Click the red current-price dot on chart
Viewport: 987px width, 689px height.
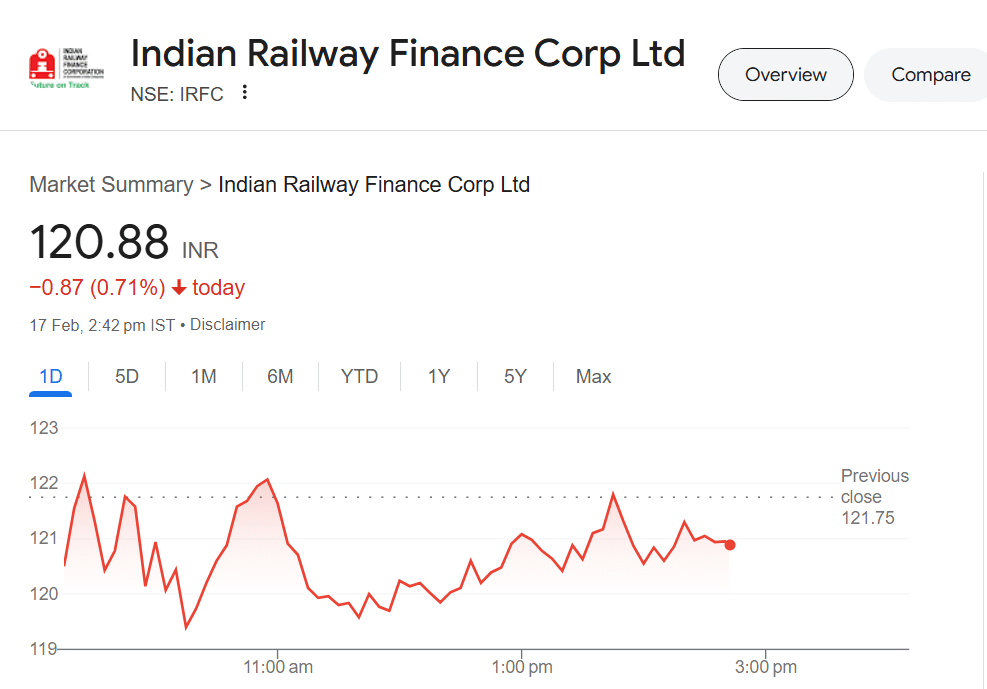coord(730,545)
